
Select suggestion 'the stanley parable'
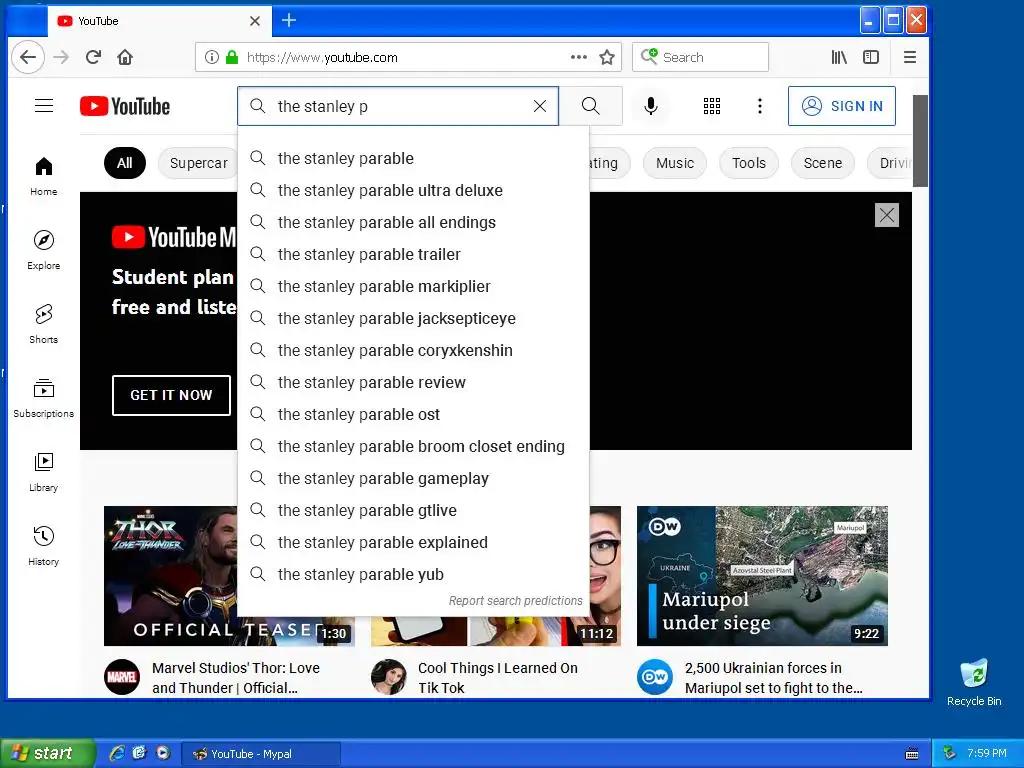pos(413,159)
